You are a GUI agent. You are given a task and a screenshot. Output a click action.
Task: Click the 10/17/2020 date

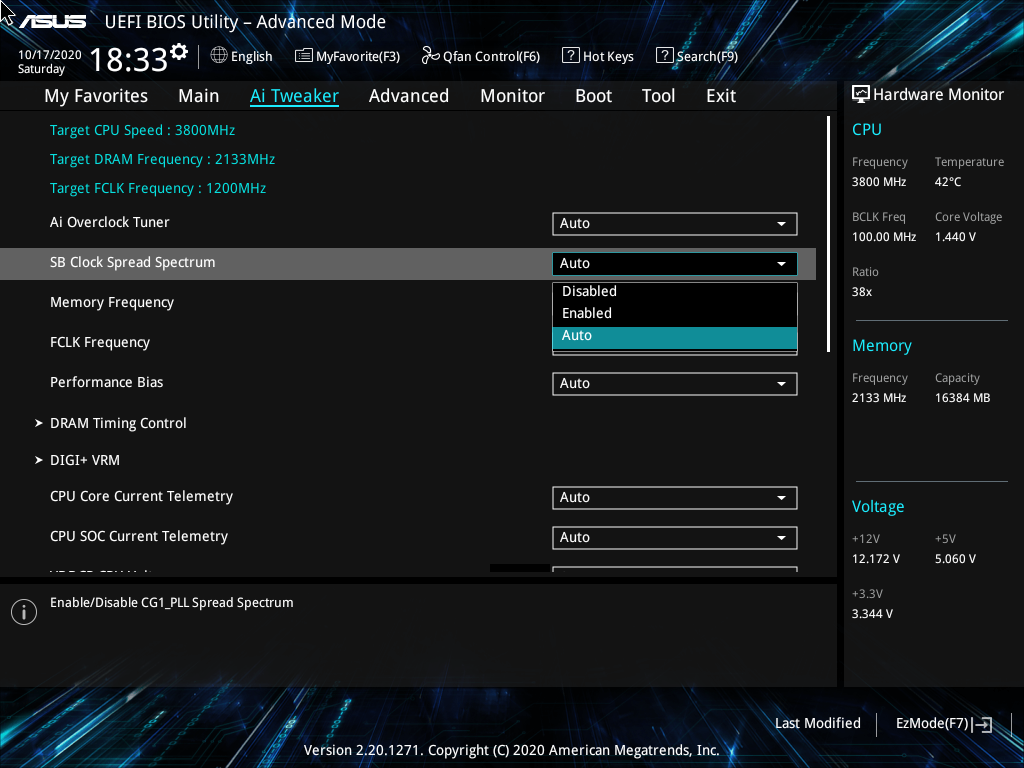coord(50,55)
